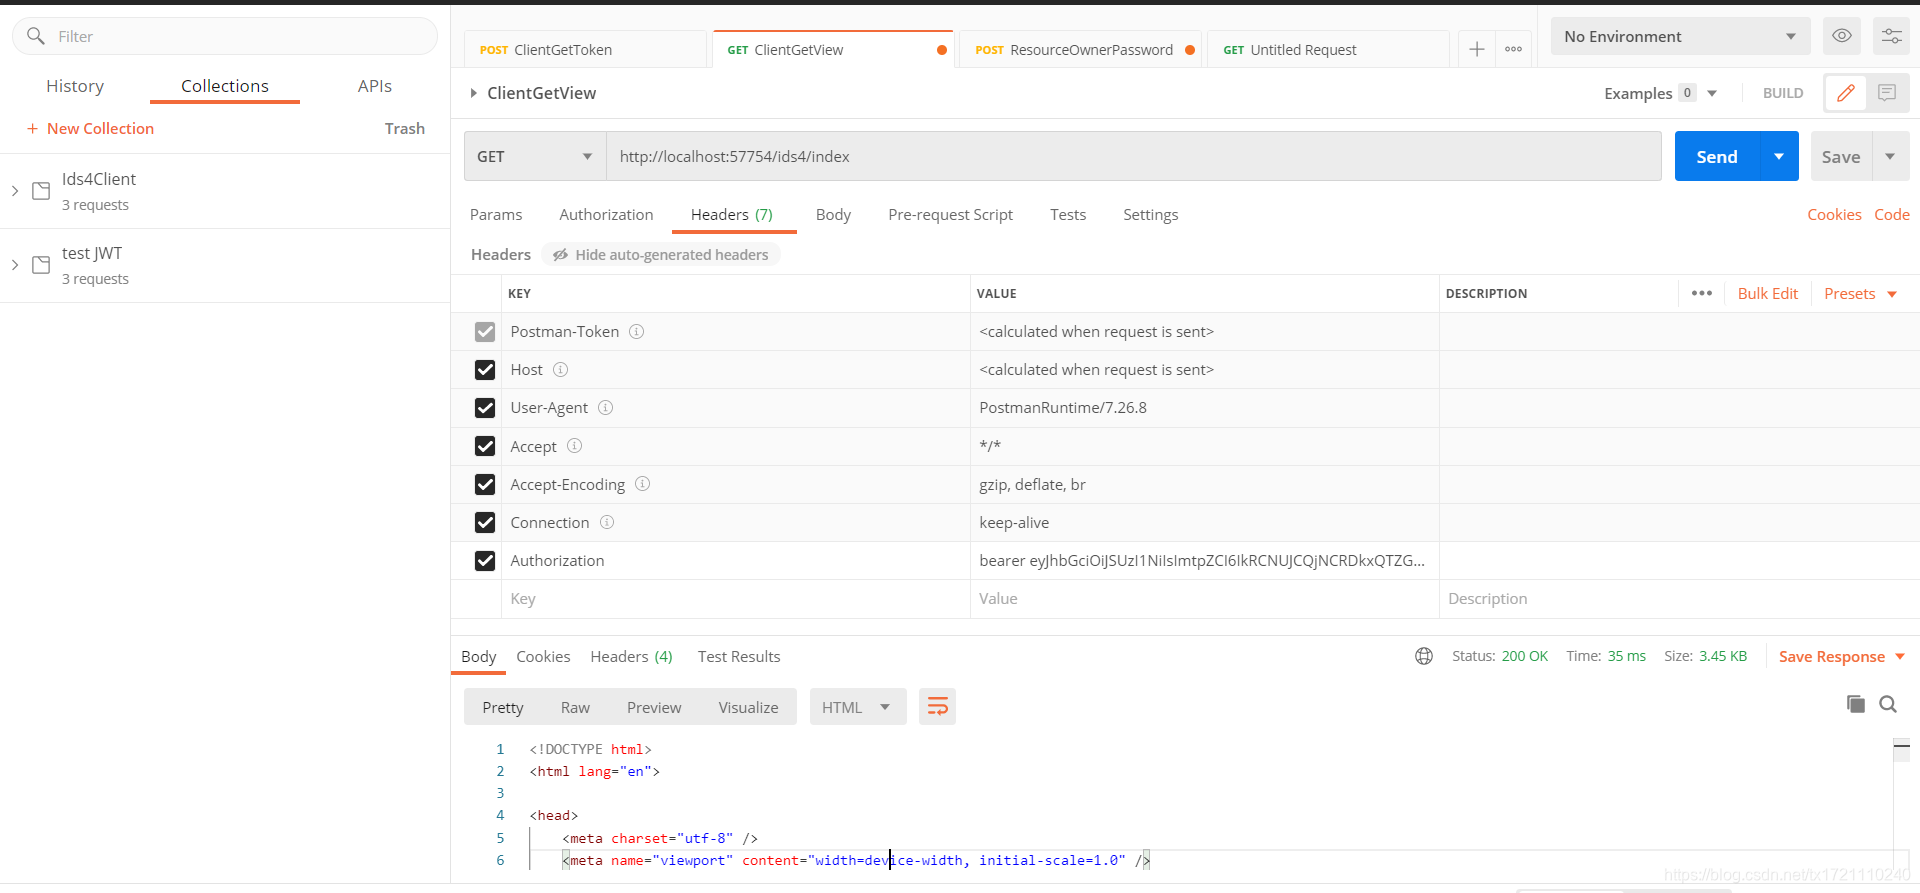Open the request Body tab
Image resolution: width=1920 pixels, height=893 pixels.
click(833, 214)
